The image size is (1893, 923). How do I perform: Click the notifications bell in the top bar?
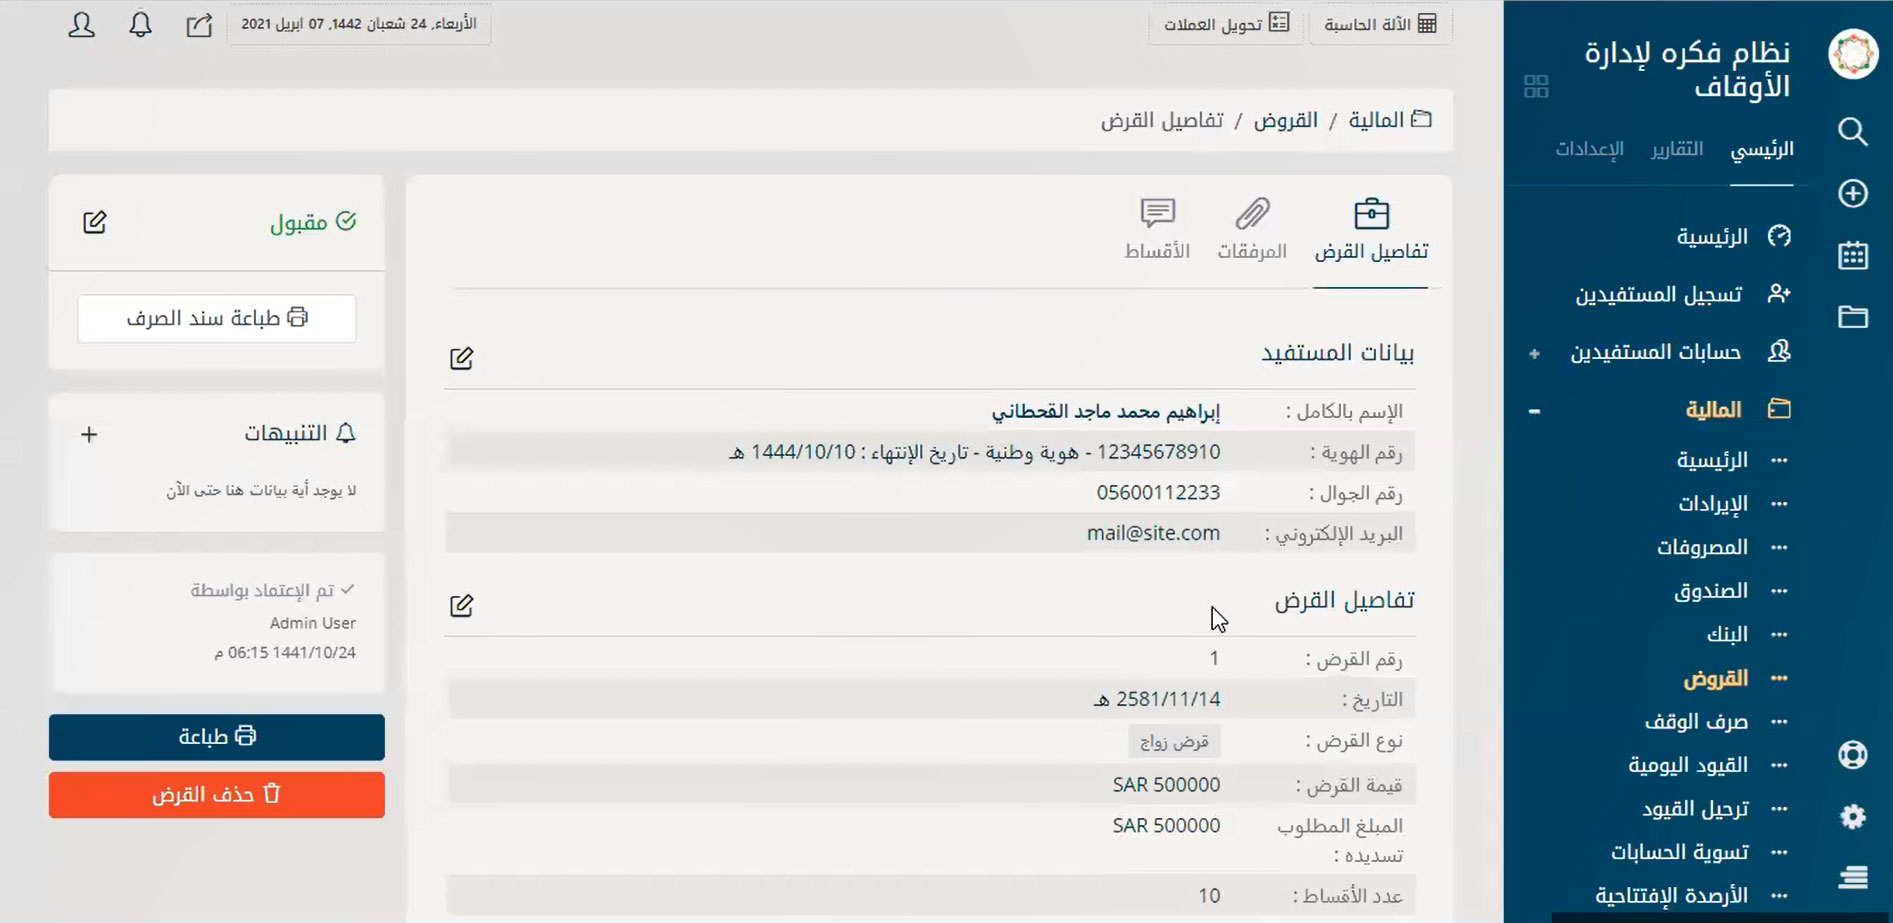pos(140,25)
